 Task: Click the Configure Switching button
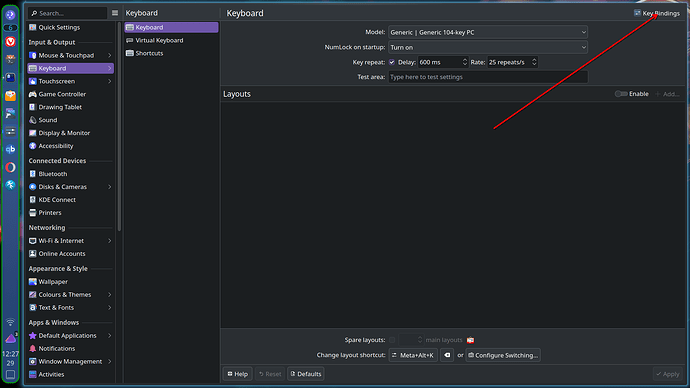click(503, 355)
